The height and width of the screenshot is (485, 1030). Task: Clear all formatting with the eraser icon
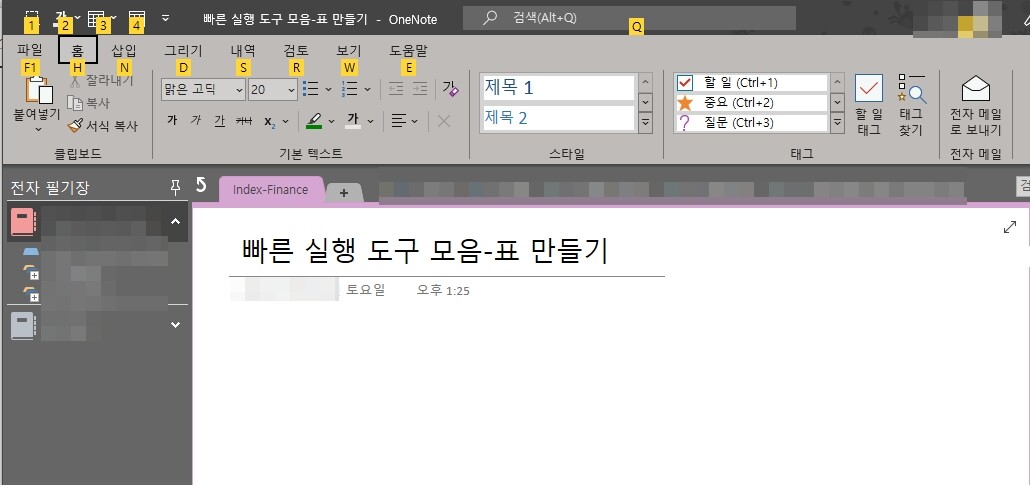pyautogui.click(x=451, y=89)
